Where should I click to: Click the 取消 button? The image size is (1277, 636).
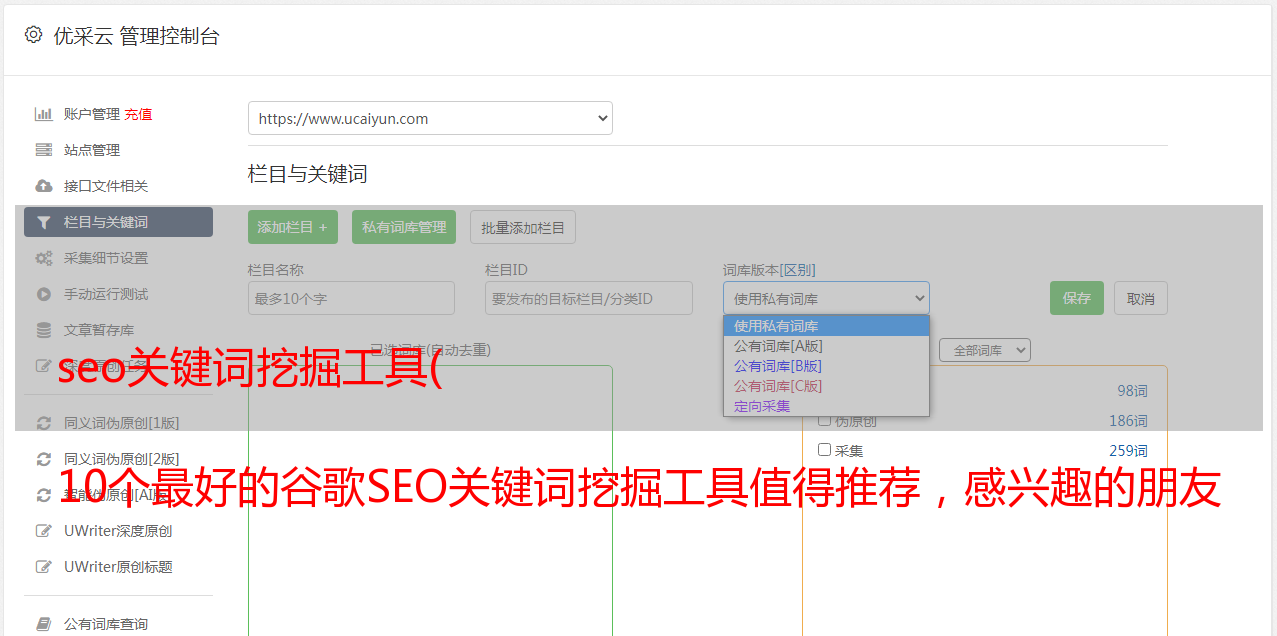pos(1141,298)
